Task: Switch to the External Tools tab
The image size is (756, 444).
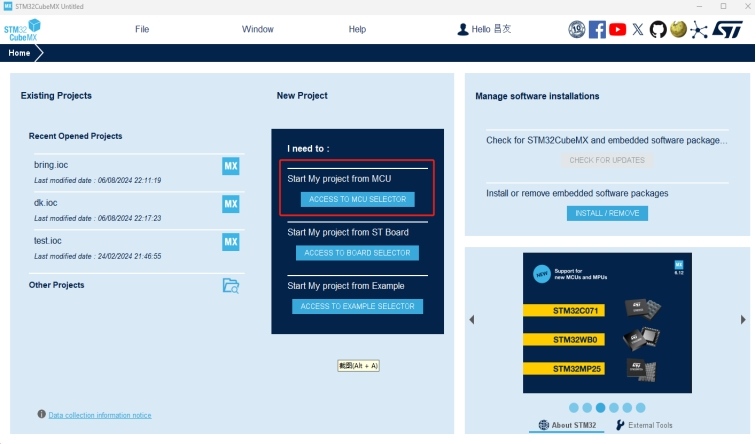Action: [x=644, y=425]
